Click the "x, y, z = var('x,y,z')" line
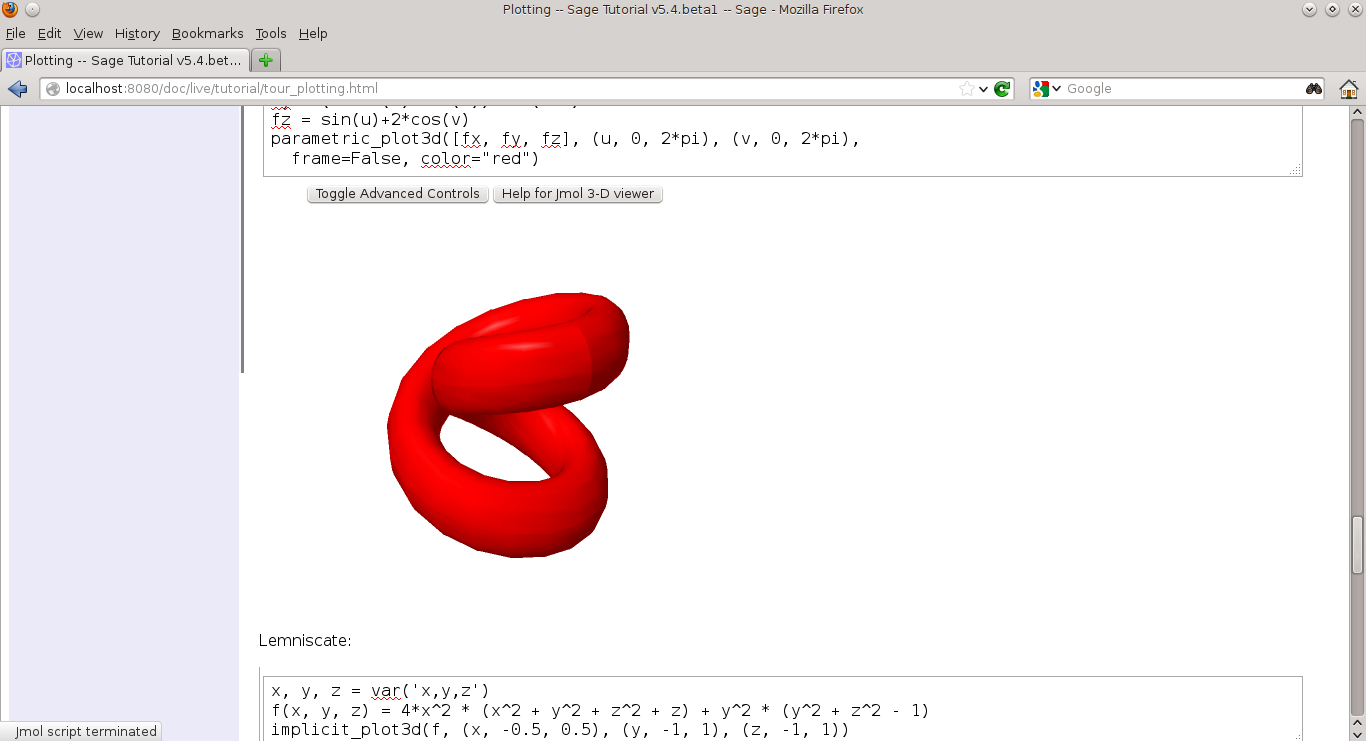The height and width of the screenshot is (741, 1366). pos(380,690)
